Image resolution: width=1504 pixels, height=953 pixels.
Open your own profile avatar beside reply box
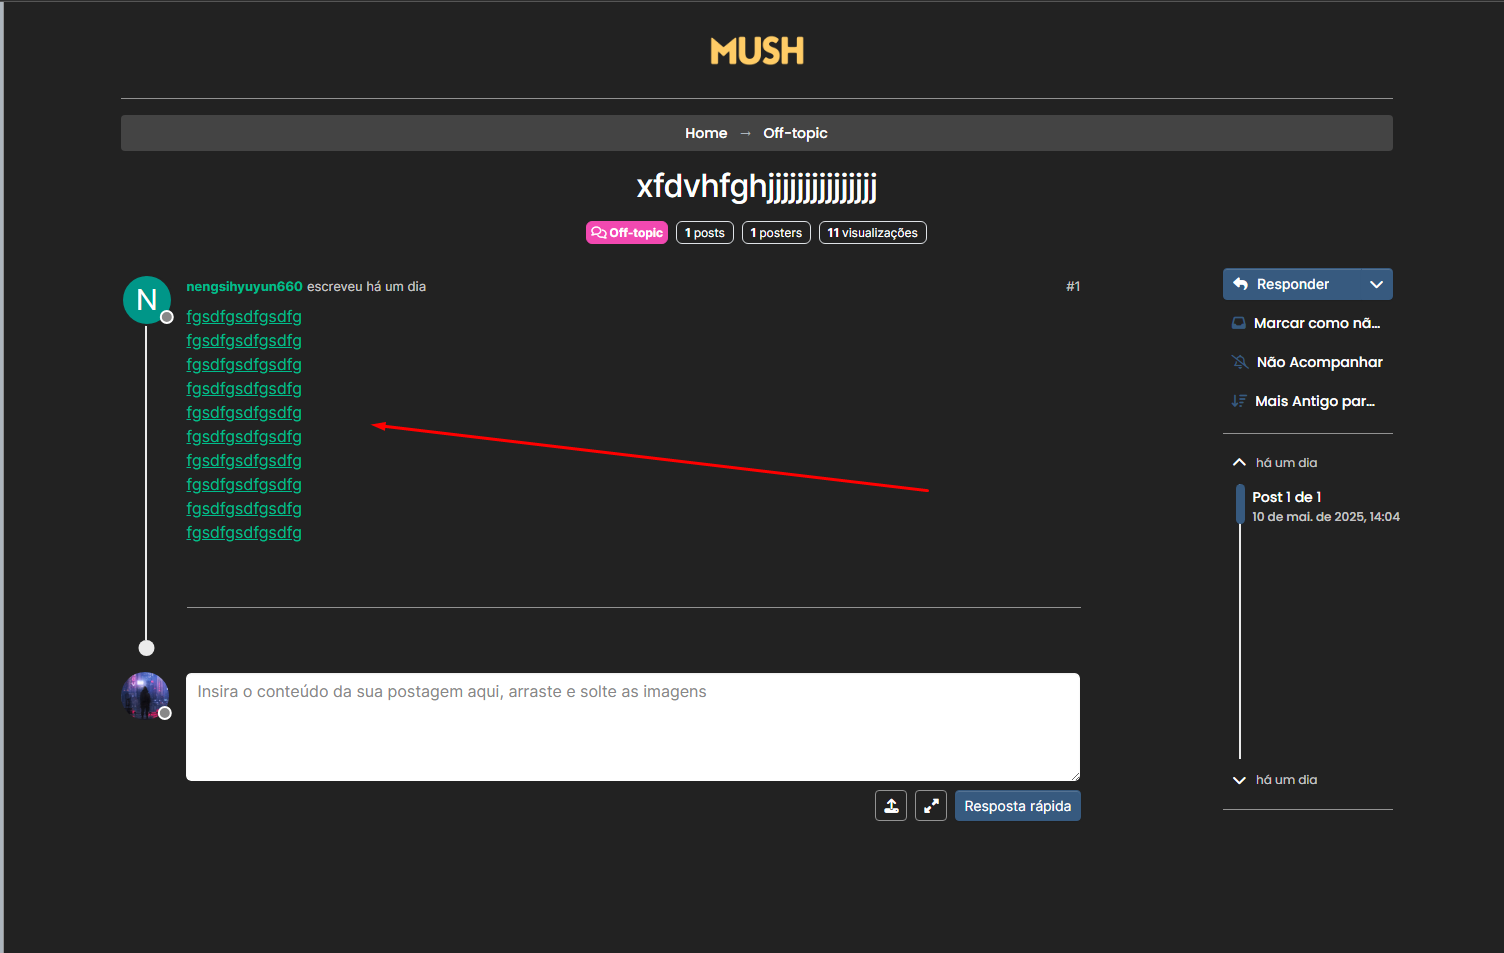(x=145, y=696)
